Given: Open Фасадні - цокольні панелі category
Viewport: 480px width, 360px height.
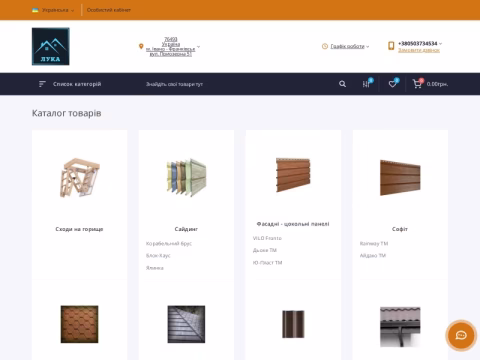Looking at the screenshot, I should point(293,224).
